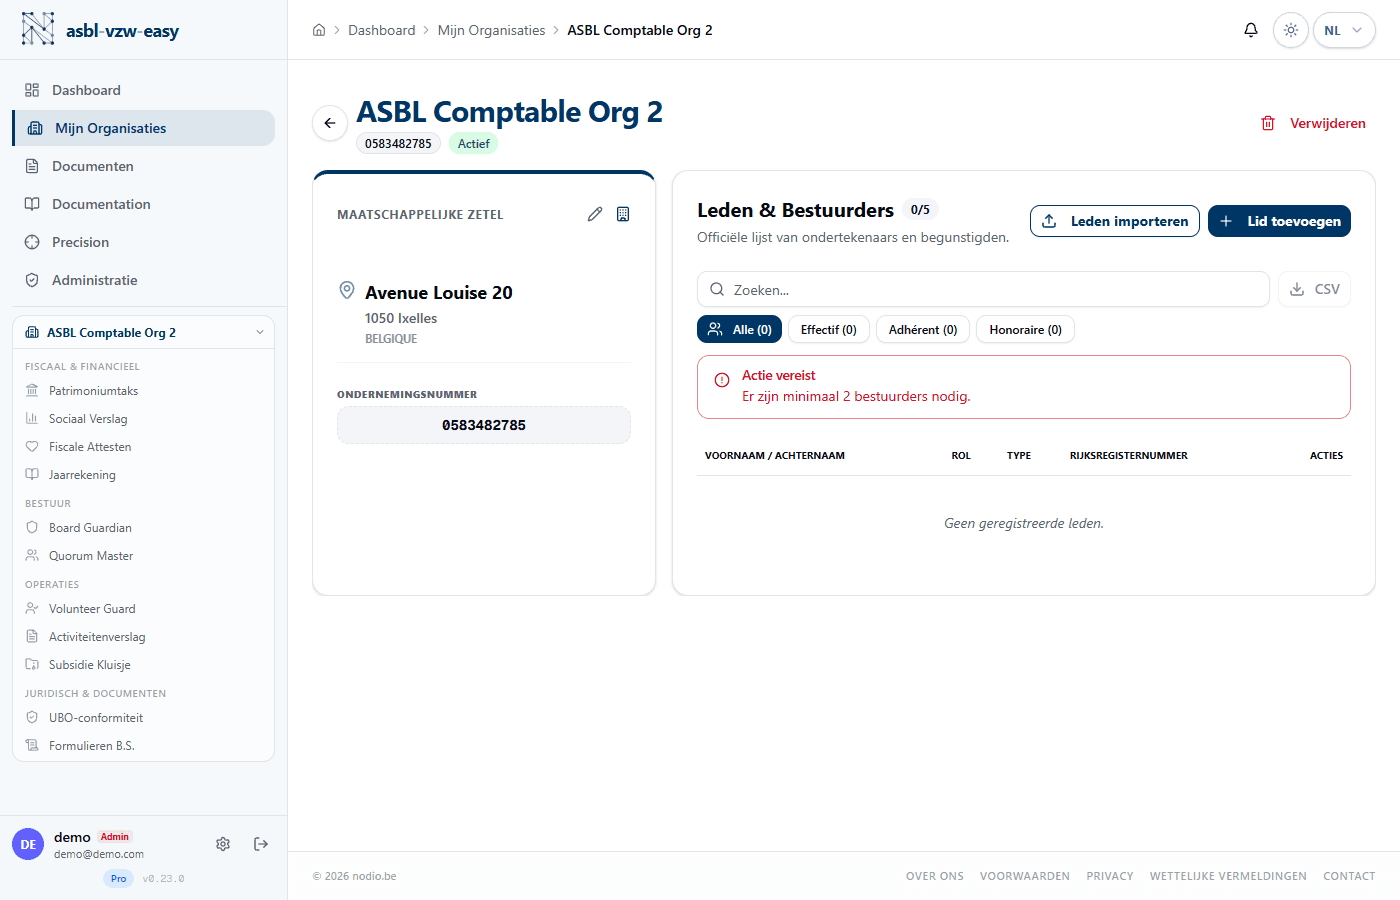1400x900 pixels.
Task: Open Mijn Organisaties breadcrumb link
Action: 491,30
